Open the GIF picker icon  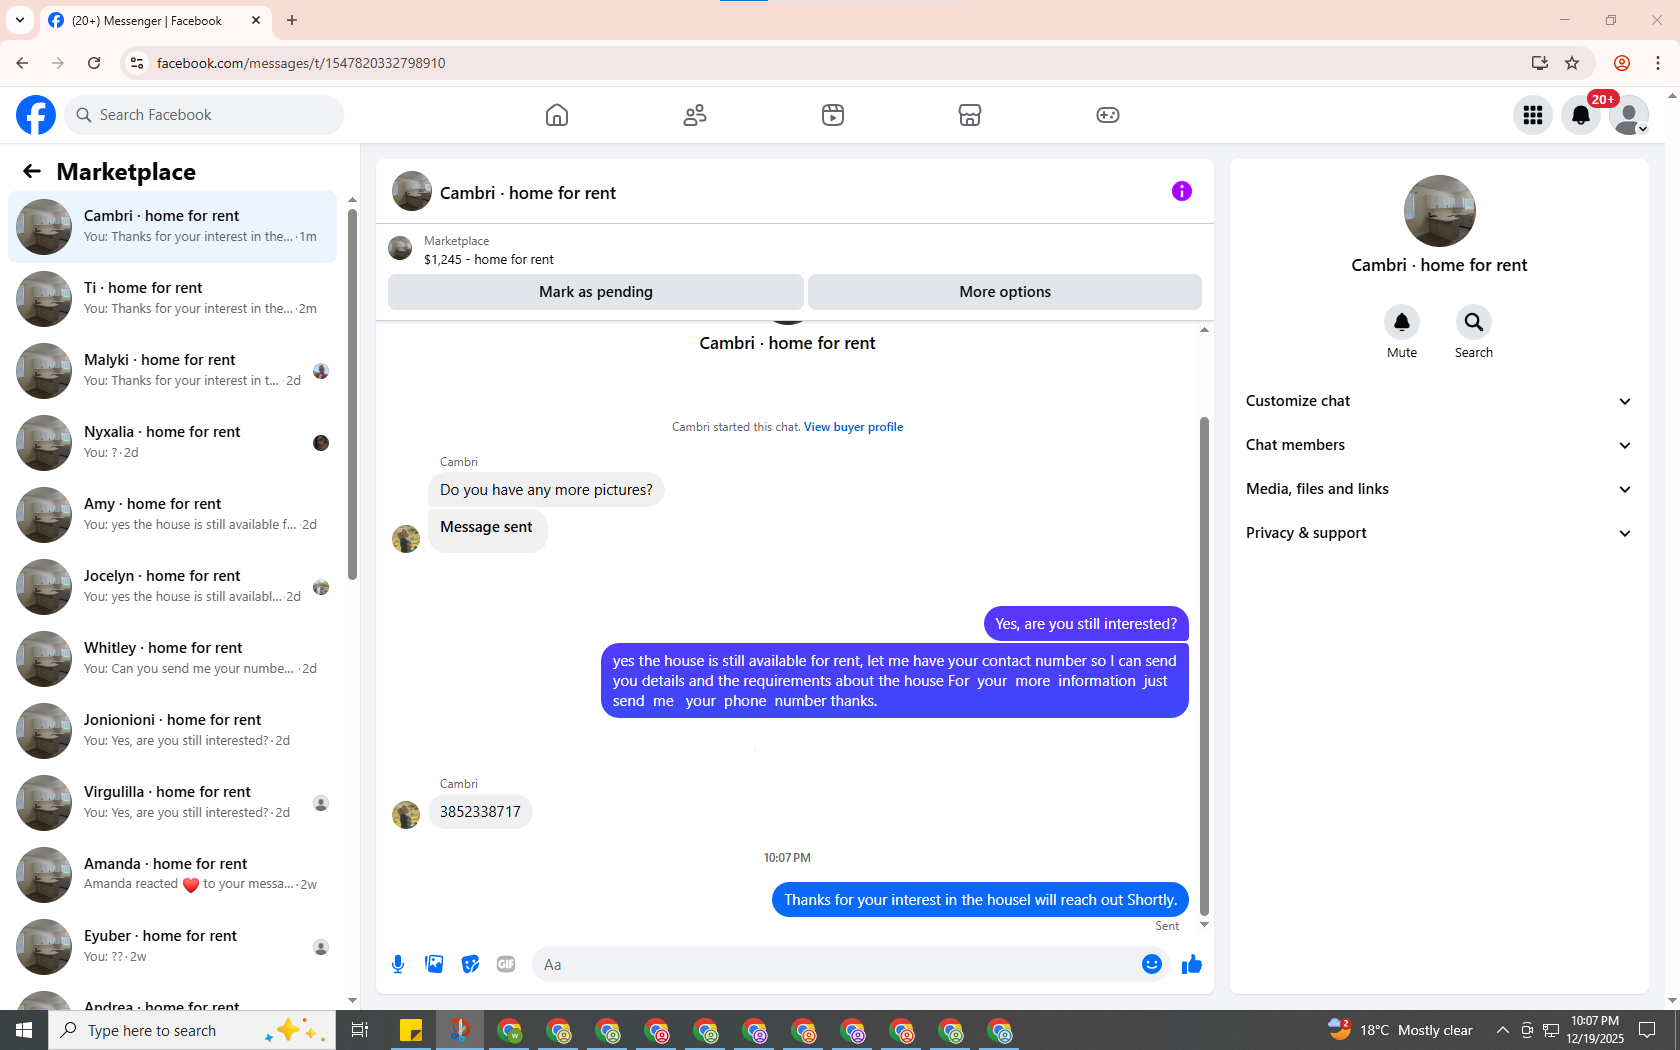506,964
